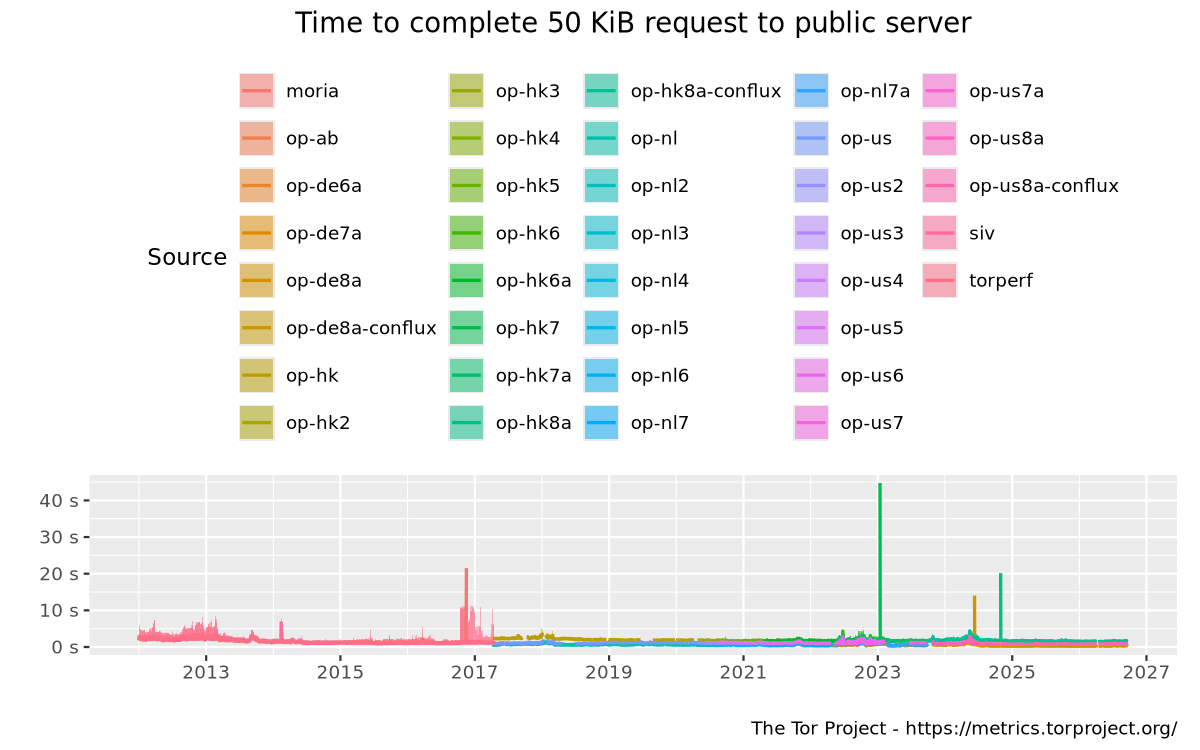Click the chart title text
The width and height of the screenshot is (1200, 750).
(x=633, y=23)
